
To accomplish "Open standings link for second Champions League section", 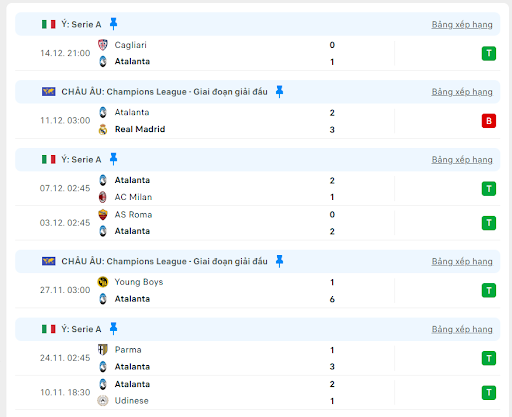I will (x=462, y=261).
